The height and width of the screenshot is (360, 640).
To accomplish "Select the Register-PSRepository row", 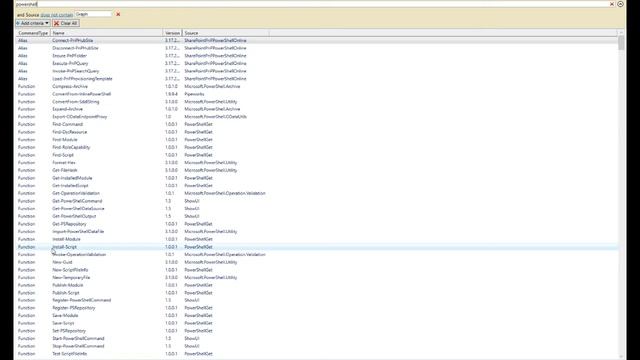I will click(x=317, y=308).
